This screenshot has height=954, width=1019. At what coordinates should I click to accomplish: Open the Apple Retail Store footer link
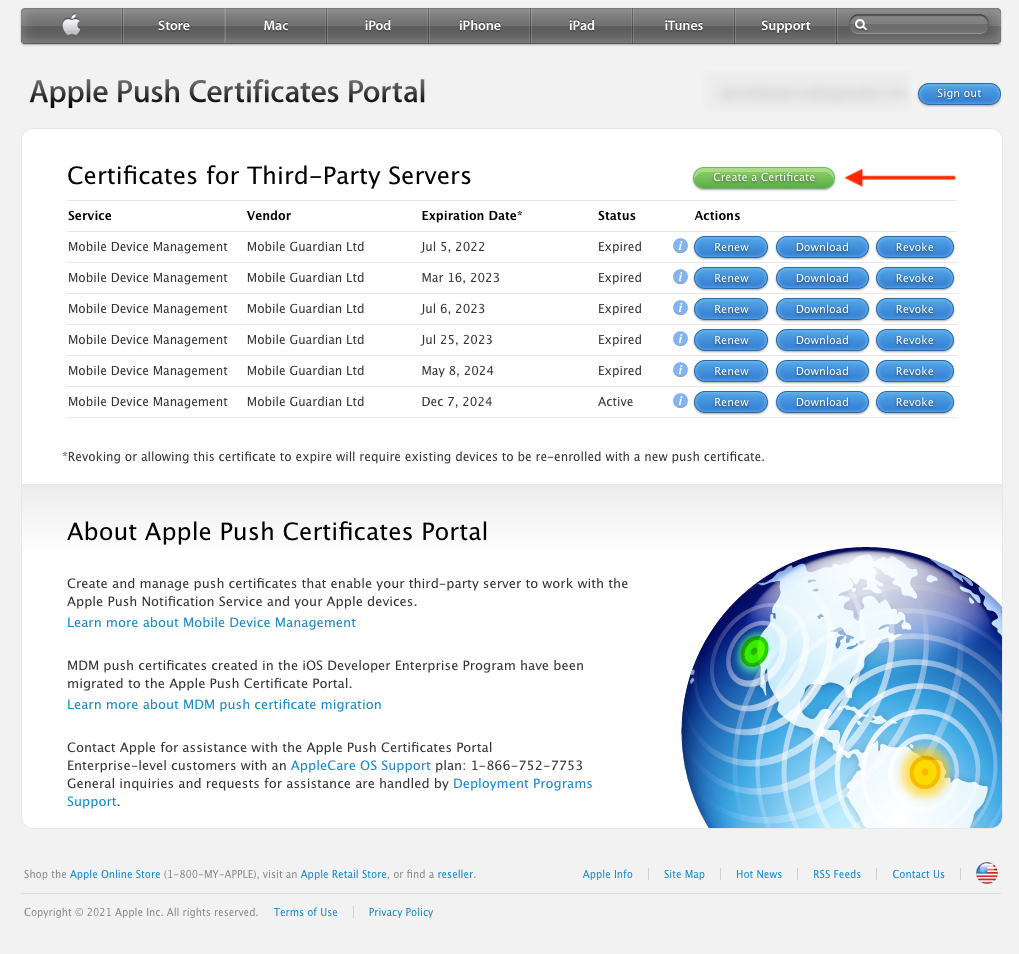[x=343, y=874]
